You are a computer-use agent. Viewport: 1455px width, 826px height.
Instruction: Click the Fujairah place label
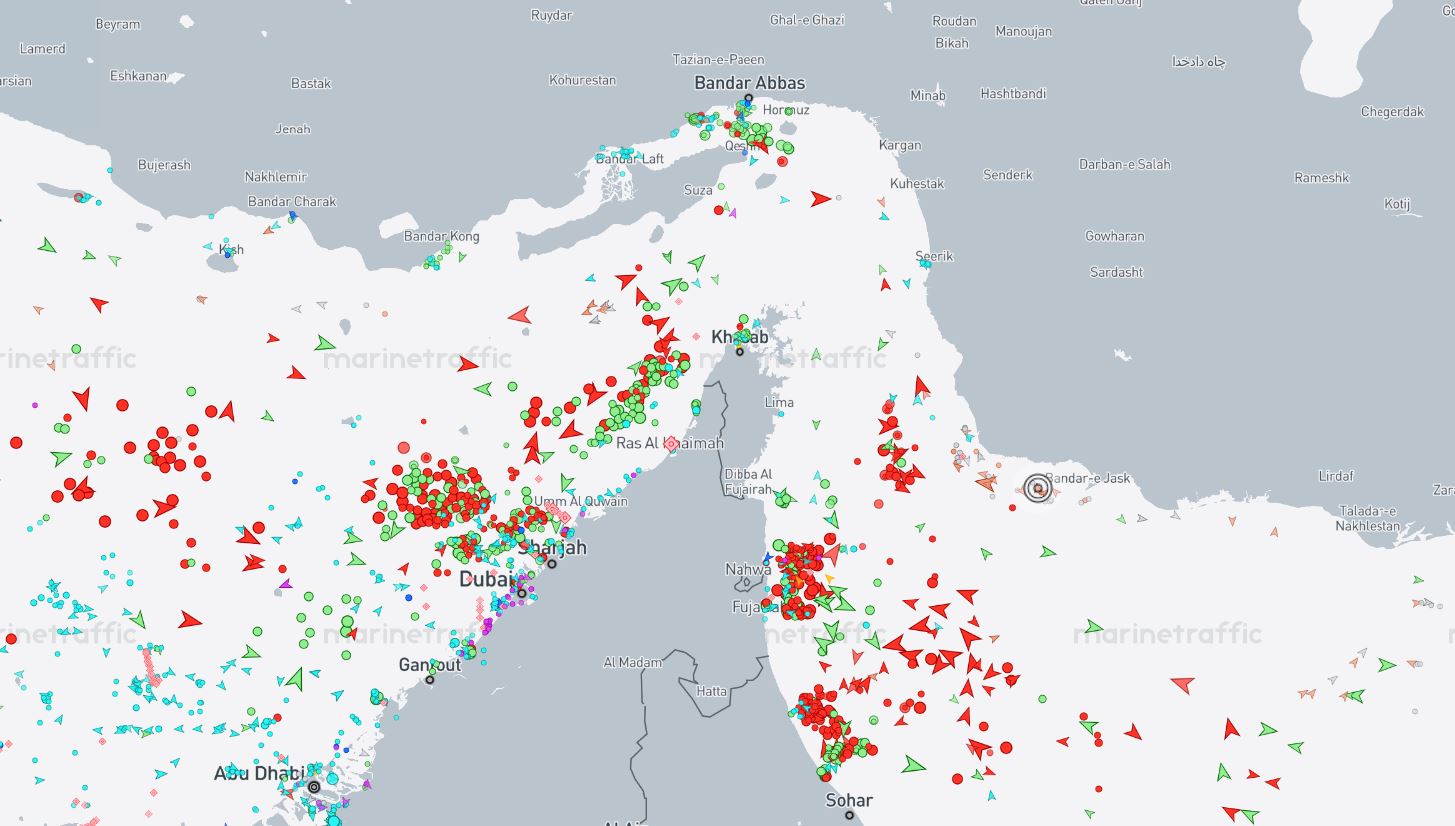click(753, 607)
